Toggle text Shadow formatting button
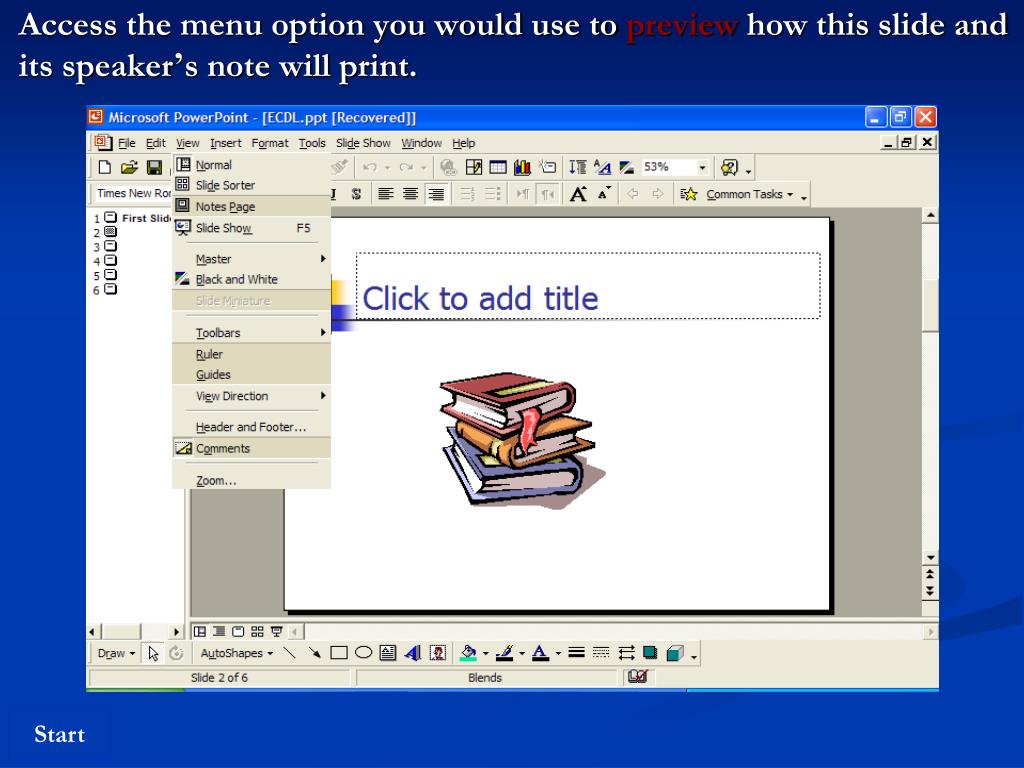The image size is (1024, 768). pos(356,194)
